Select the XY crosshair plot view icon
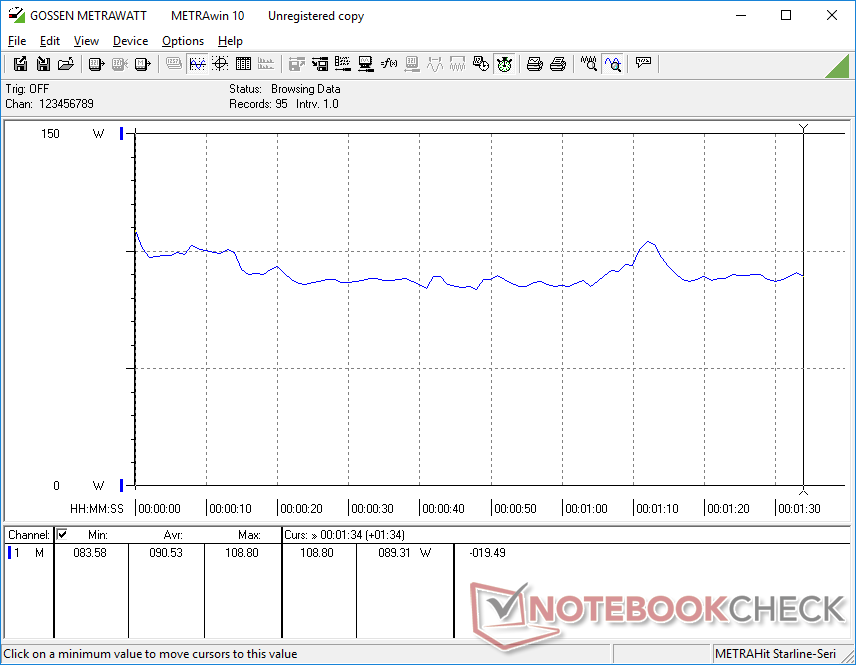 [220, 64]
